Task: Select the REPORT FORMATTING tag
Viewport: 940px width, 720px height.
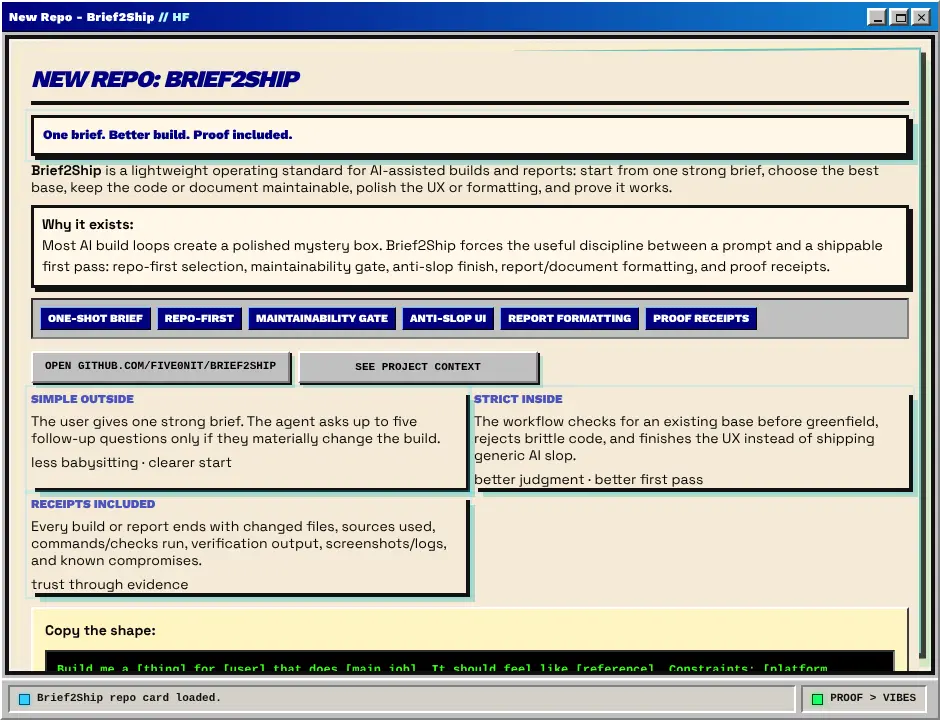Action: (x=570, y=318)
